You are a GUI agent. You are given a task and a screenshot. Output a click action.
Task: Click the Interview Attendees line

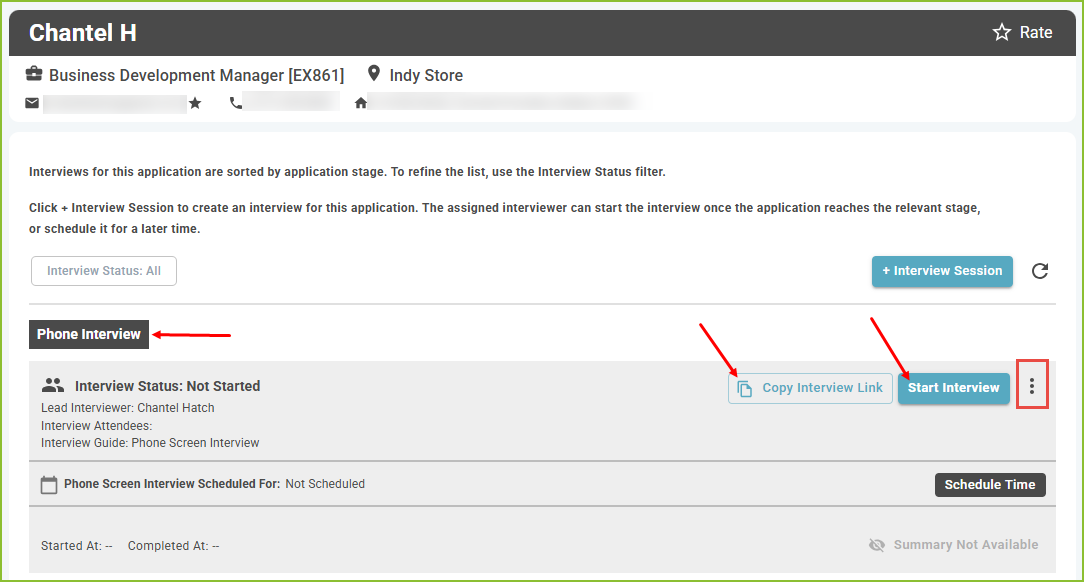tap(97, 426)
